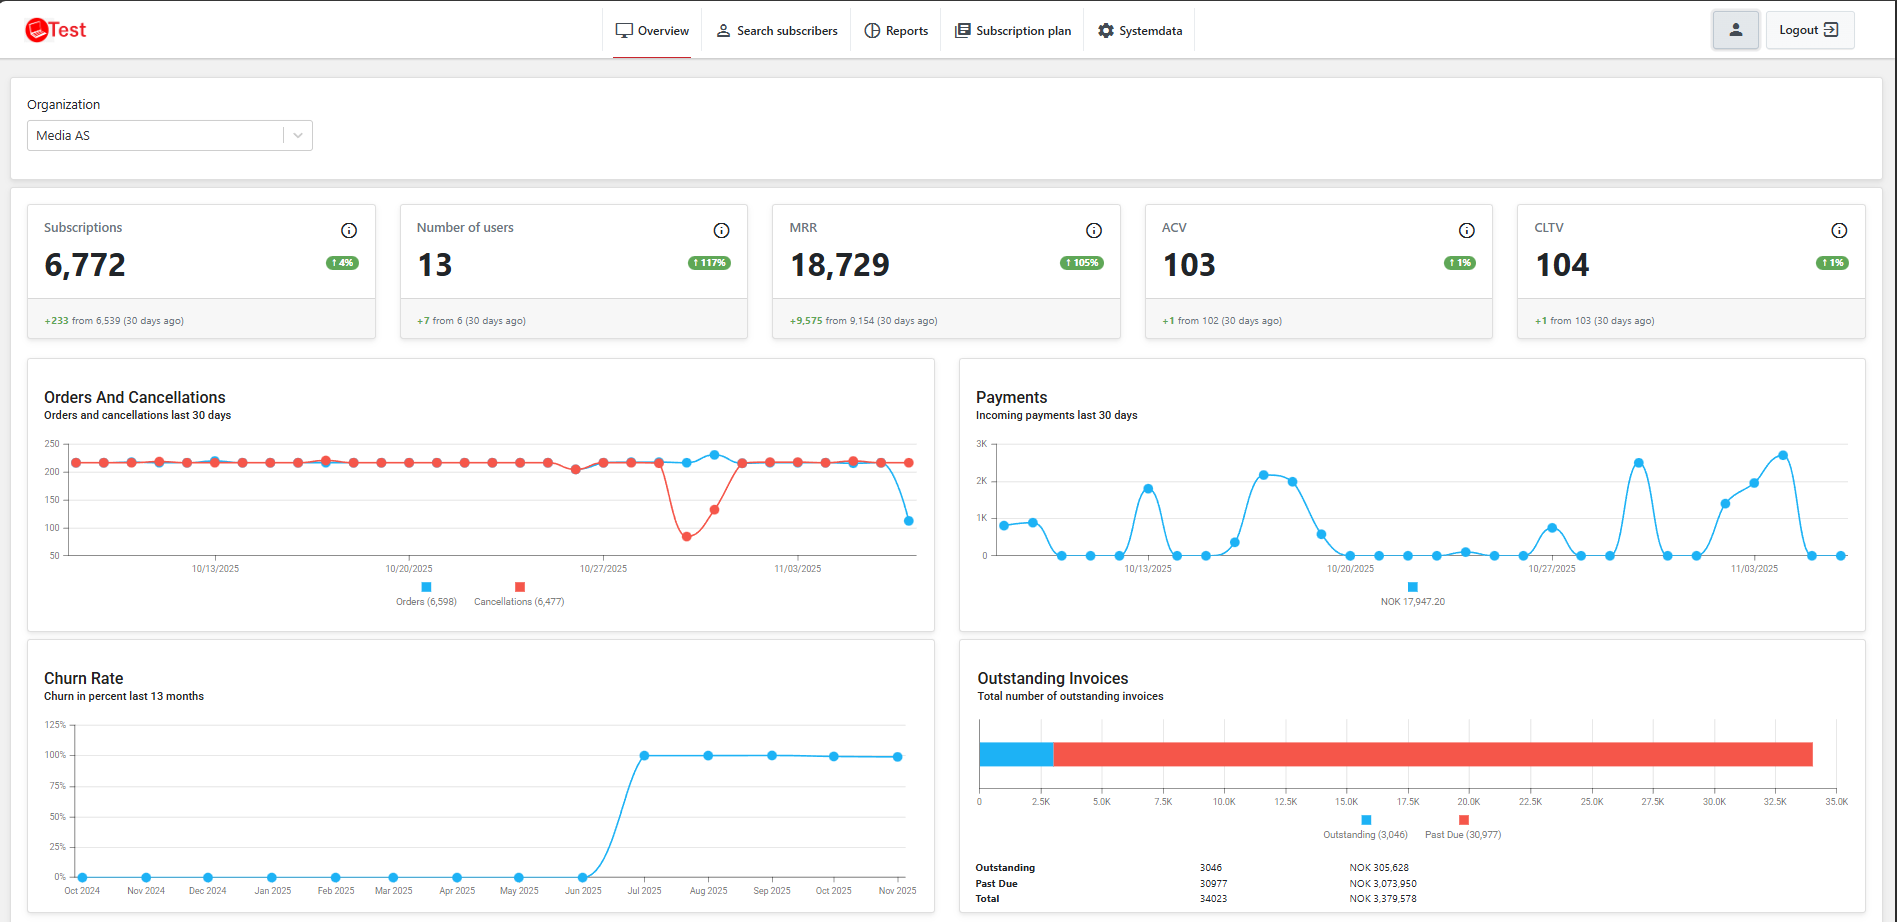Viewport: 1897px width, 922px height.
Task: Click the Test logo
Action: pos(56,30)
